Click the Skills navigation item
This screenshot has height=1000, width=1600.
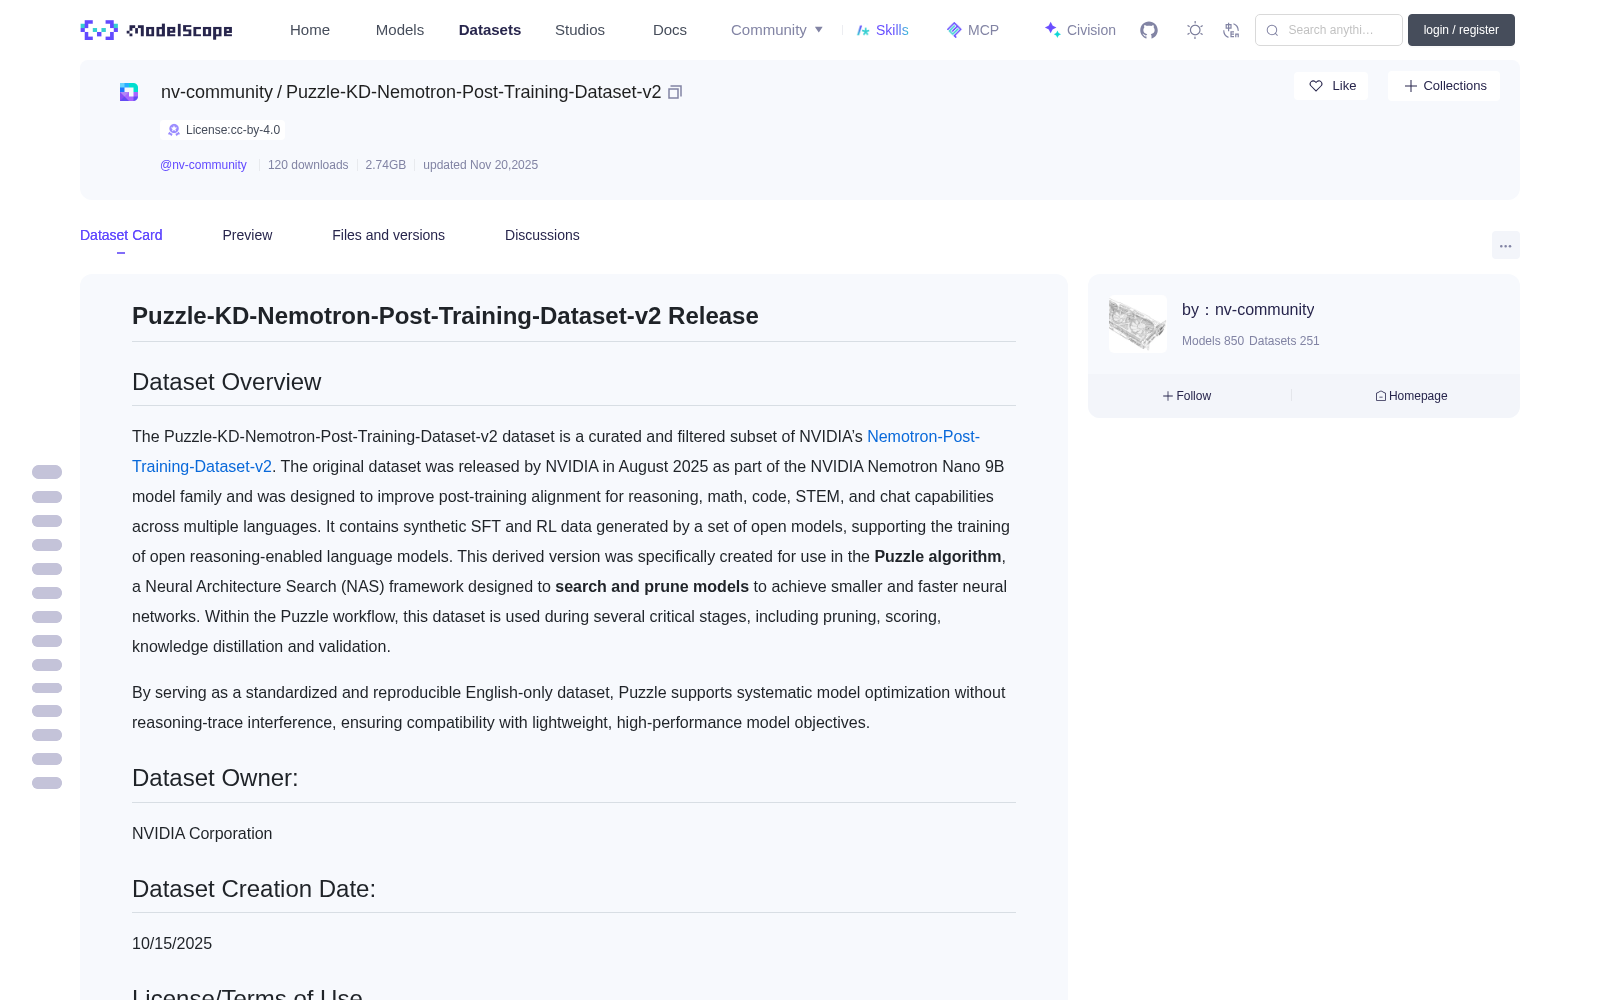click(x=883, y=30)
